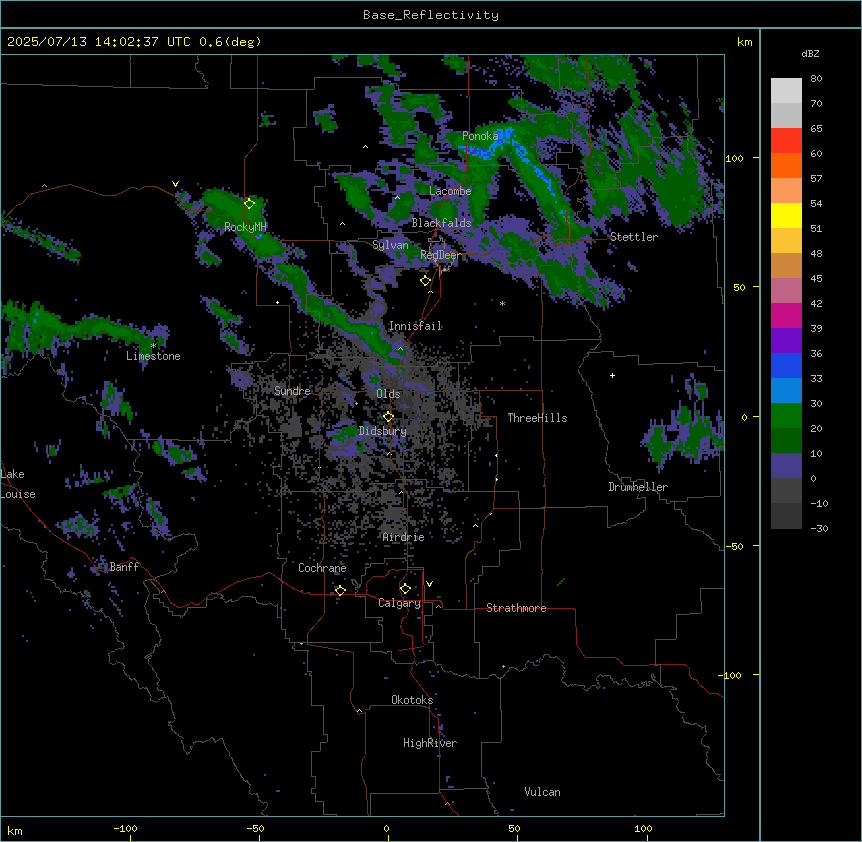Select the red legend swatch between 65 and 60 dBZ
Screen dimensions: 862x842
[x=786, y=141]
